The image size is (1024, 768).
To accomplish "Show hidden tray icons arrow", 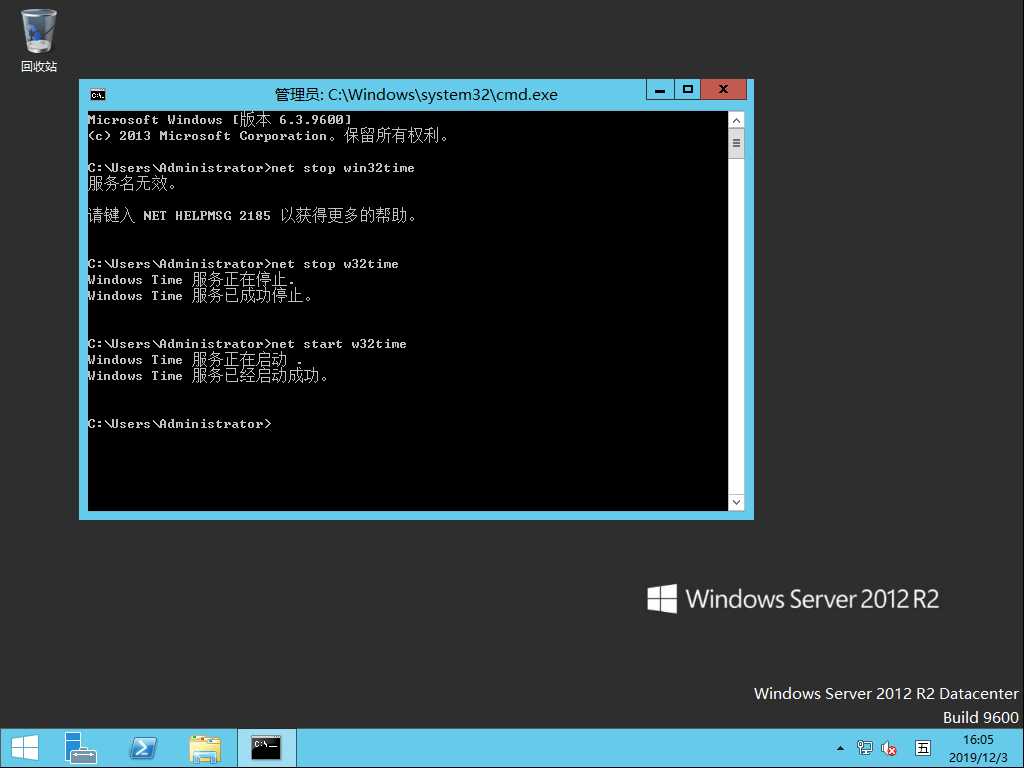I will tap(840, 748).
